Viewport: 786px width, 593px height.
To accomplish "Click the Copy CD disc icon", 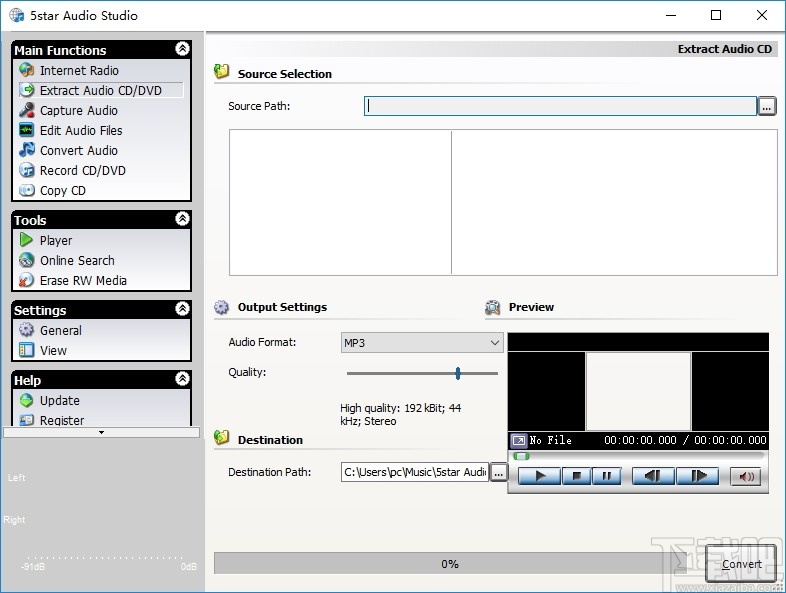I will (x=27, y=190).
